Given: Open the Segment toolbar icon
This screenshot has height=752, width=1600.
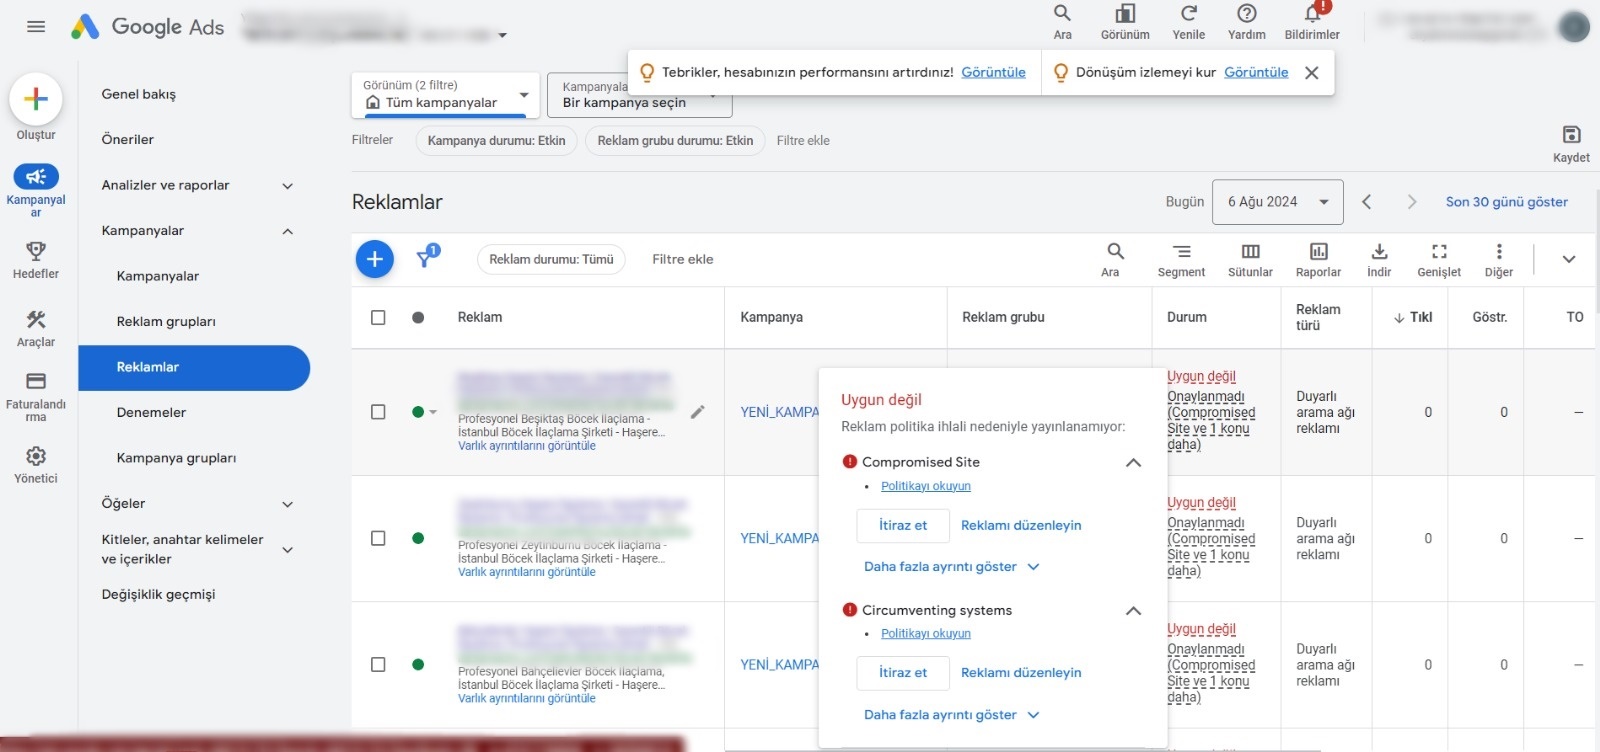Looking at the screenshot, I should pyautogui.click(x=1181, y=252).
